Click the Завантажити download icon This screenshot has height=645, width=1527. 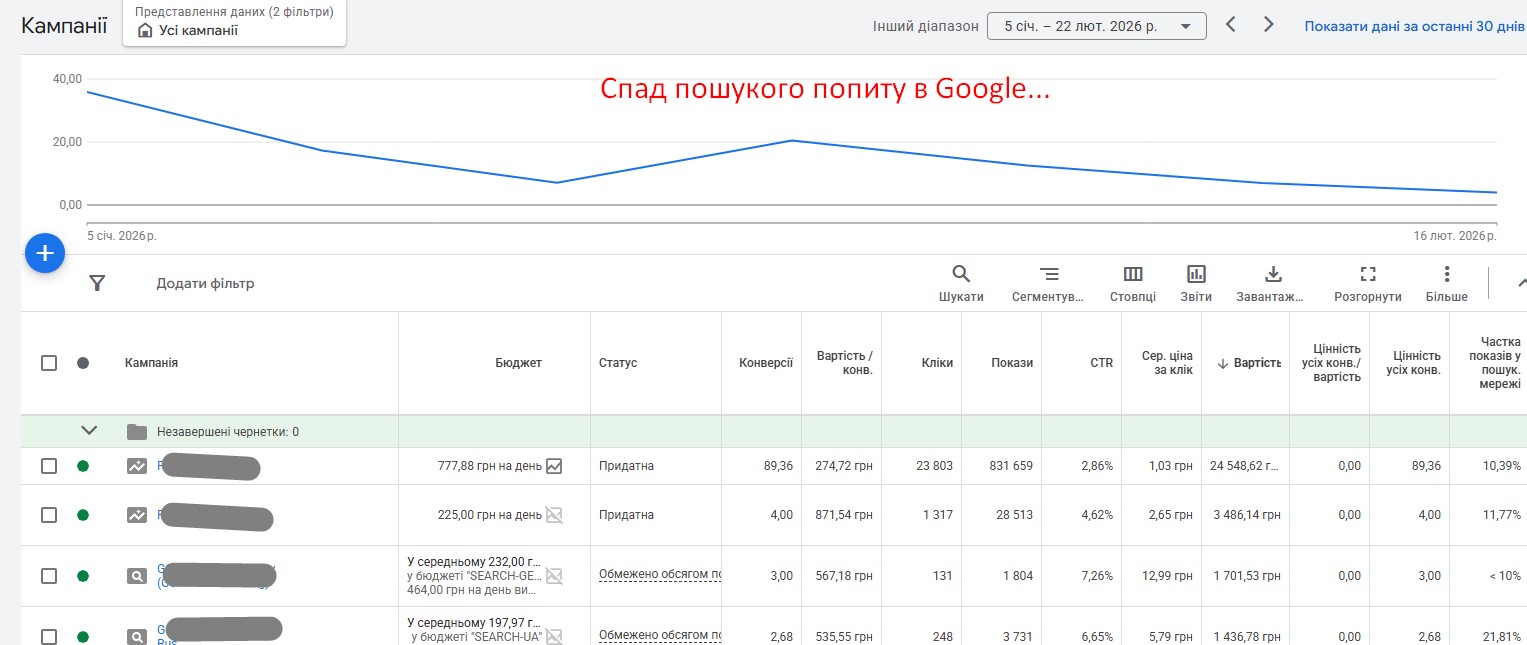point(1273,274)
